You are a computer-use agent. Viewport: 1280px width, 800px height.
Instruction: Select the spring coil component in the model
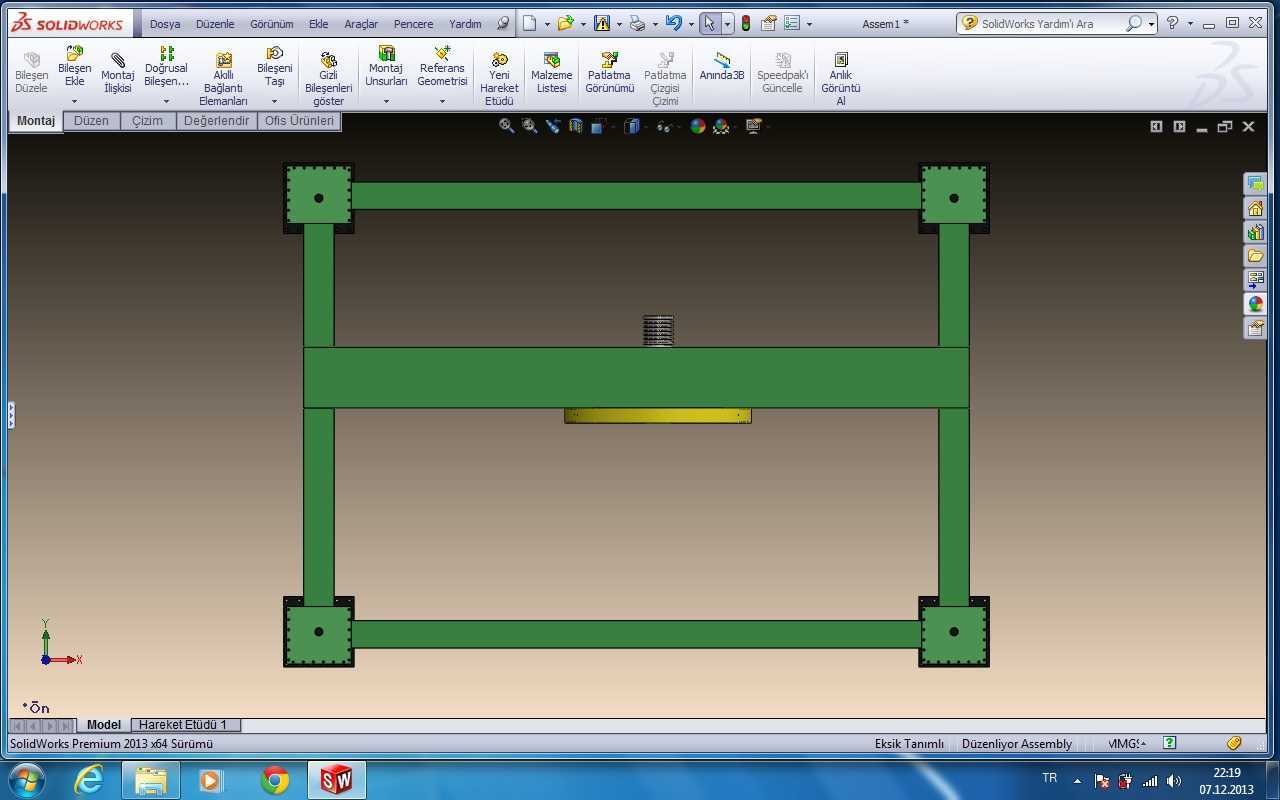click(658, 331)
